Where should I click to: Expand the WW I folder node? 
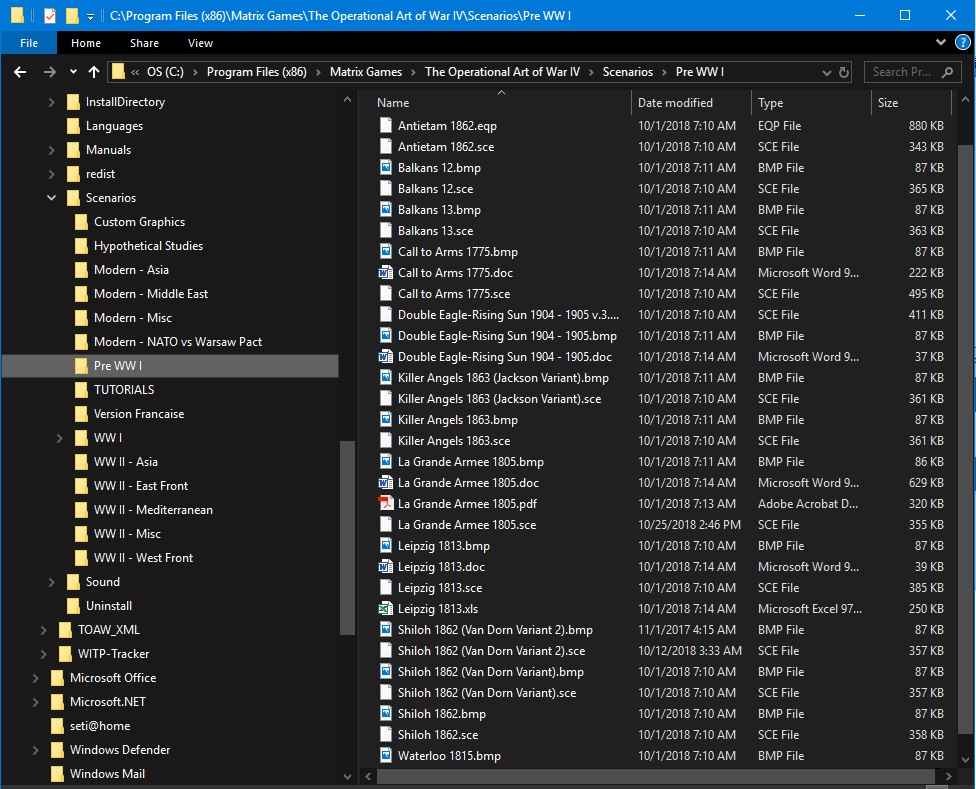click(60, 438)
